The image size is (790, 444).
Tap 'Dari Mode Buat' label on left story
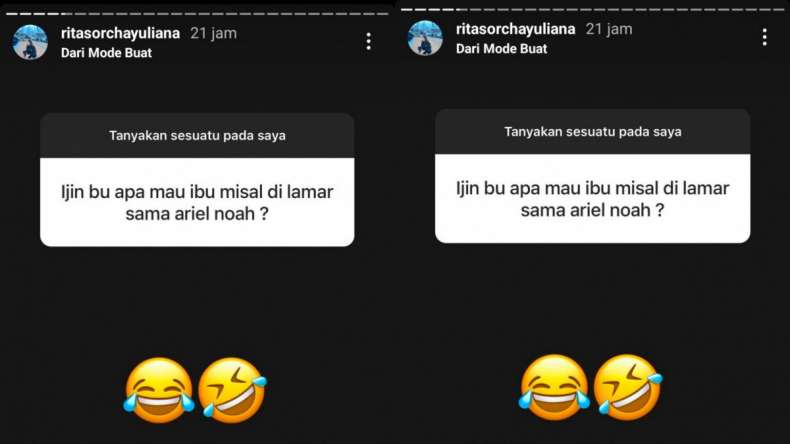click(106, 53)
